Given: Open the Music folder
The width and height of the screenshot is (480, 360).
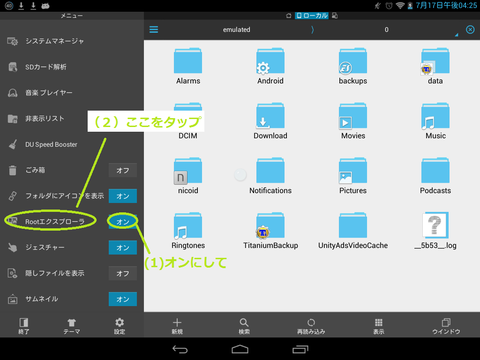Looking at the screenshot, I should click(x=435, y=121).
